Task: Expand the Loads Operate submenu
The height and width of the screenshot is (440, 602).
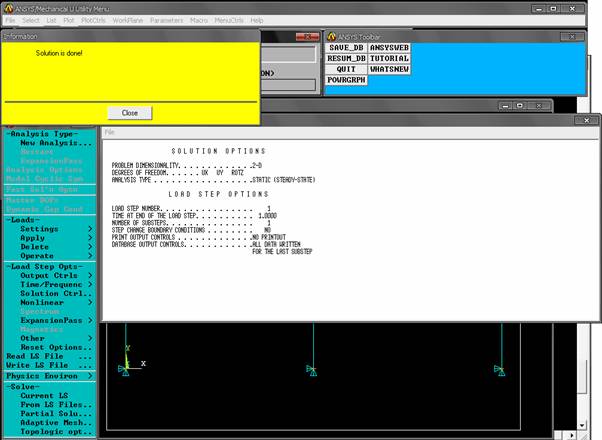Action: pos(56,256)
